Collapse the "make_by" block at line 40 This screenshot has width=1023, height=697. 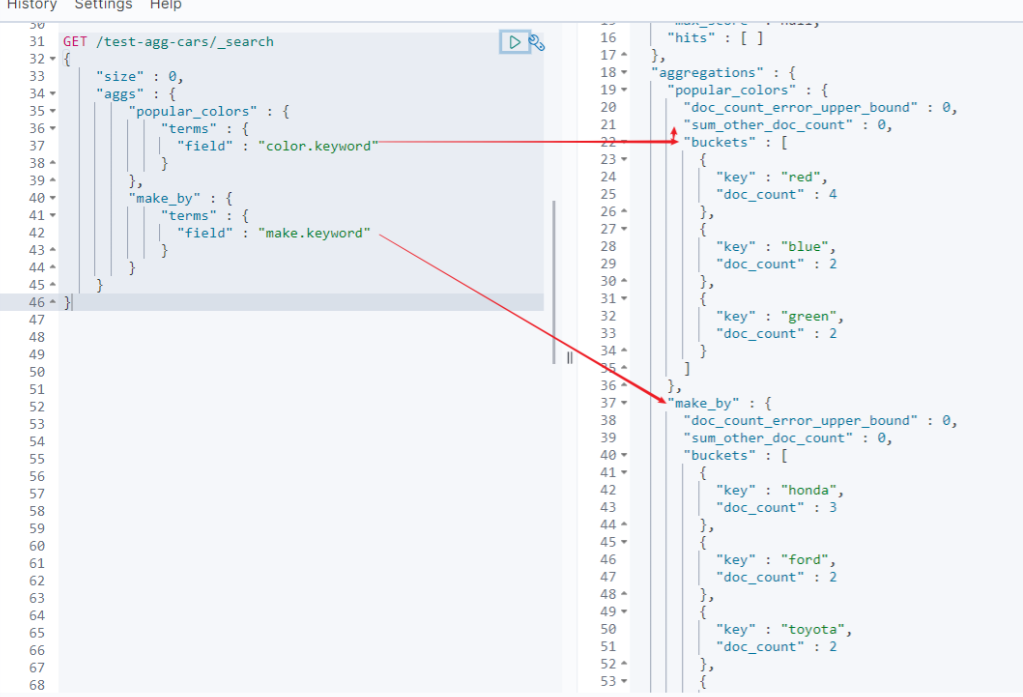(x=53, y=198)
